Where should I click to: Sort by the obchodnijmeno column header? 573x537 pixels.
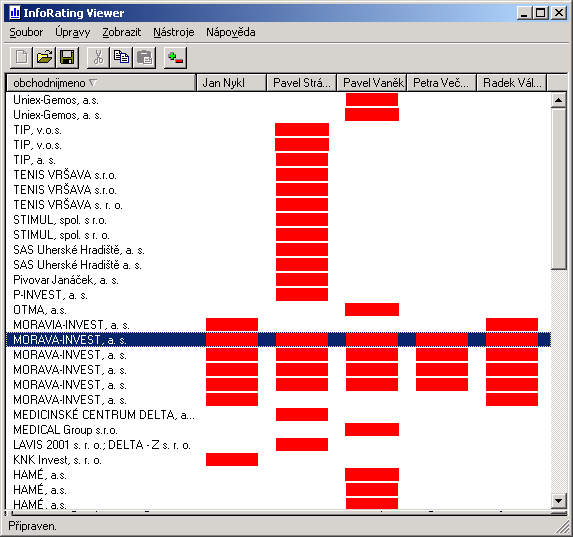pyautogui.click(x=101, y=83)
